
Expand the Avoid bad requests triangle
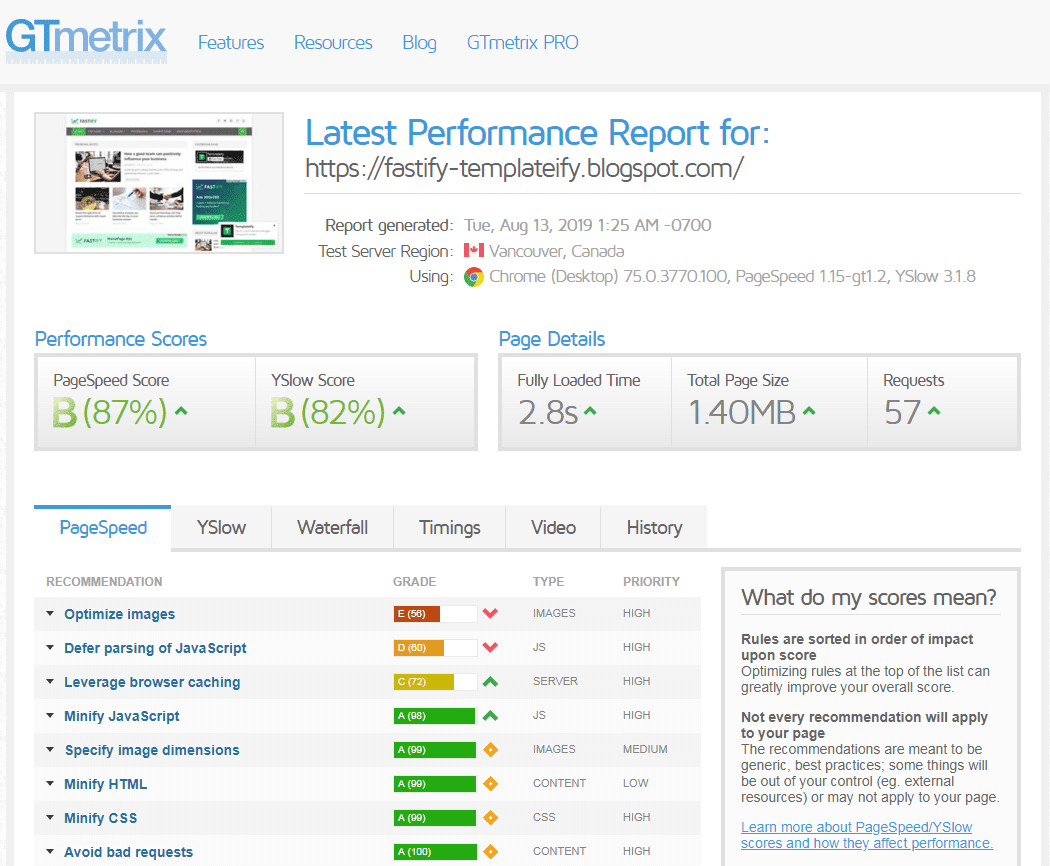(x=50, y=852)
